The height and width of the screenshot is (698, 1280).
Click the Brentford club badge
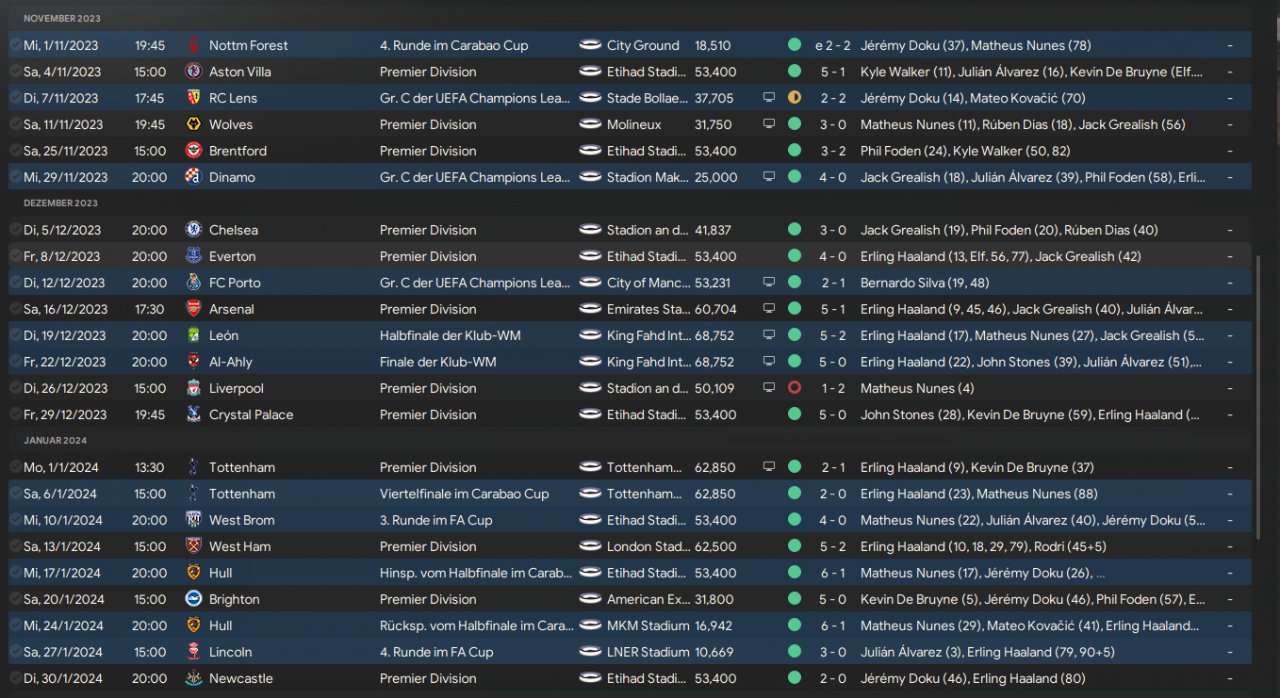[194, 151]
